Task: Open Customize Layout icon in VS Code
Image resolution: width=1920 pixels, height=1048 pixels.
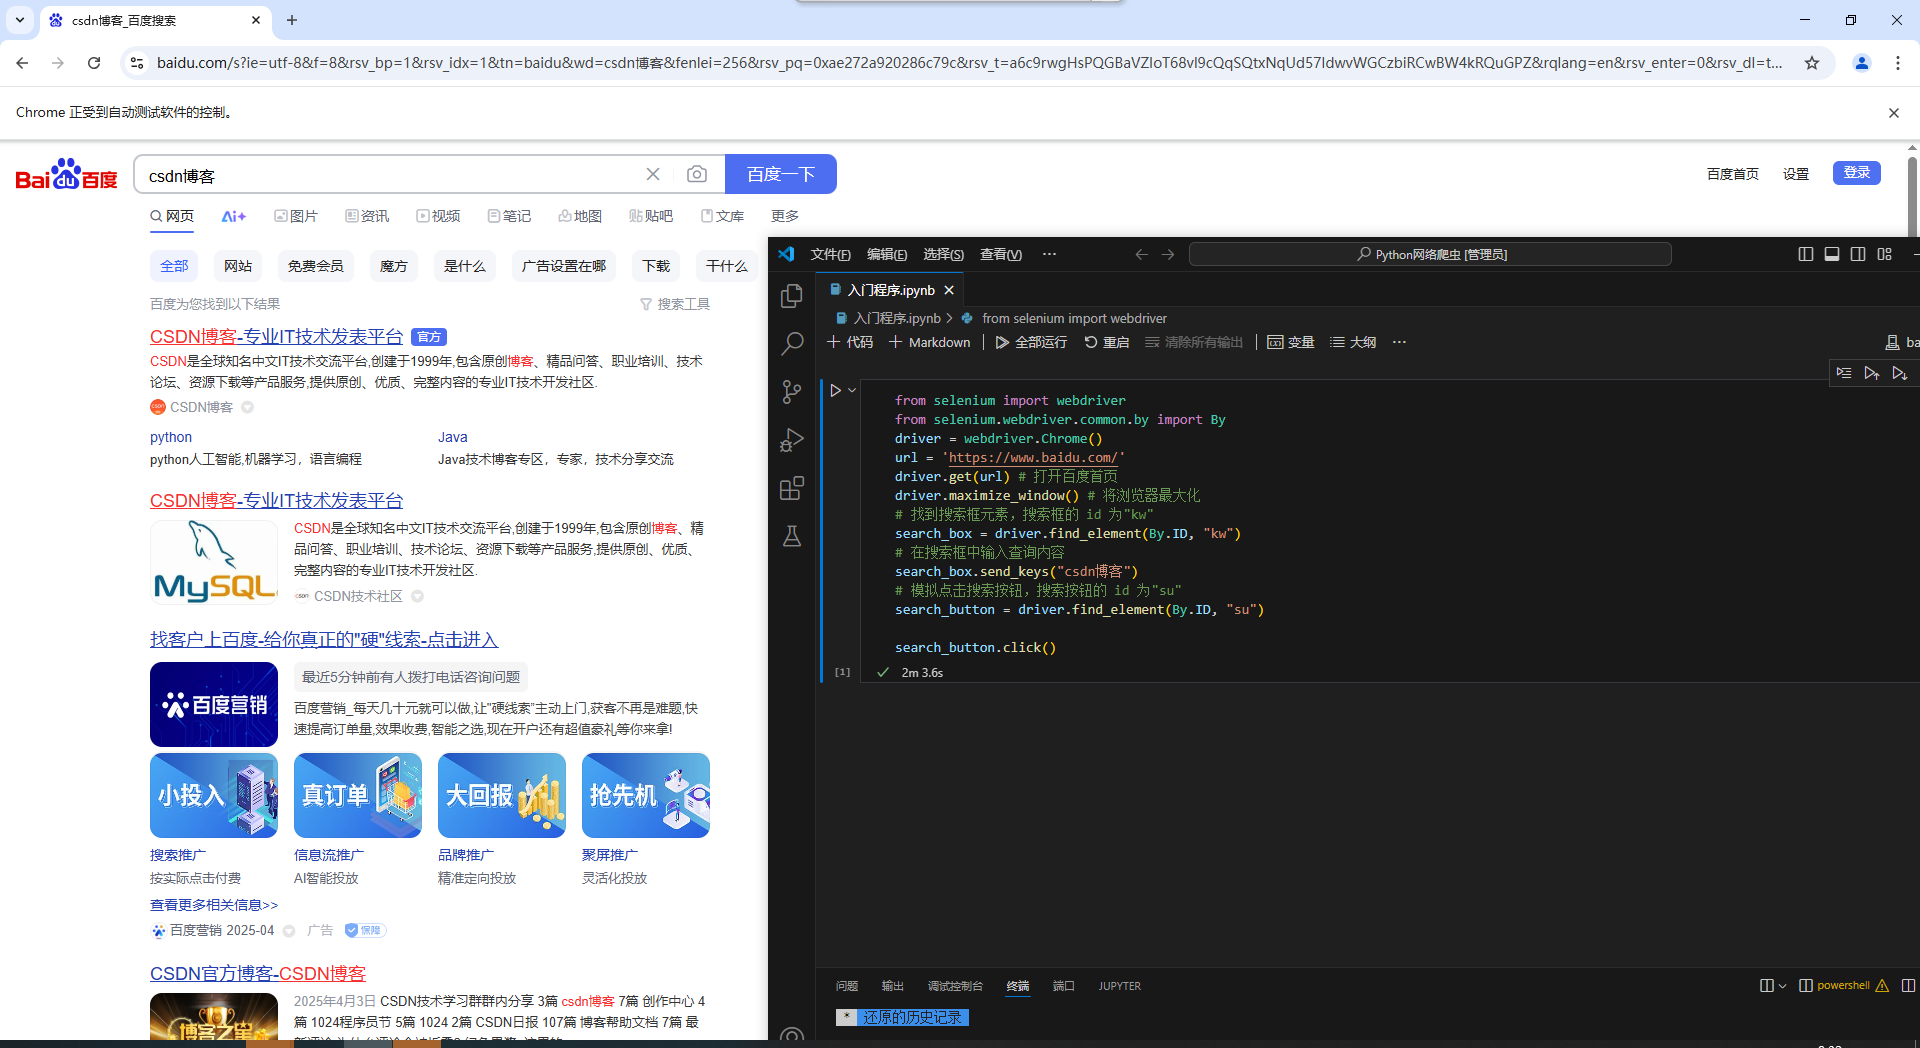Action: pos(1885,255)
